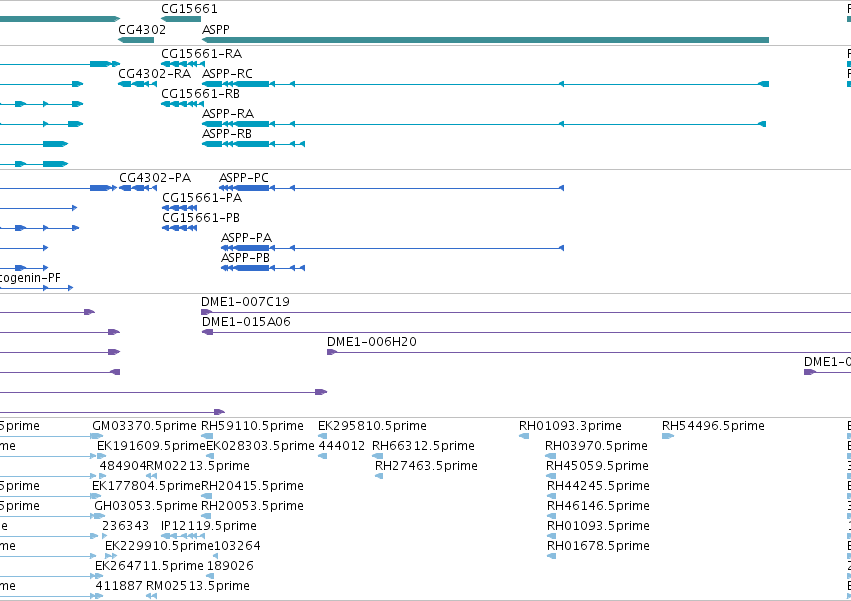Select the ASPP-PA protein label
851x601 pixels.
click(246, 238)
